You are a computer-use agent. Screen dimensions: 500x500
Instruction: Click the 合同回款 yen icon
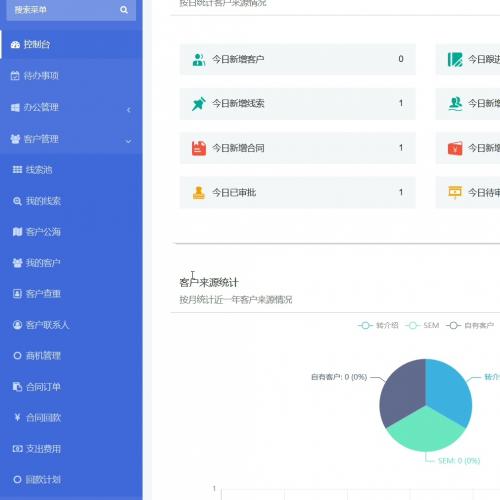pyautogui.click(x=17, y=417)
